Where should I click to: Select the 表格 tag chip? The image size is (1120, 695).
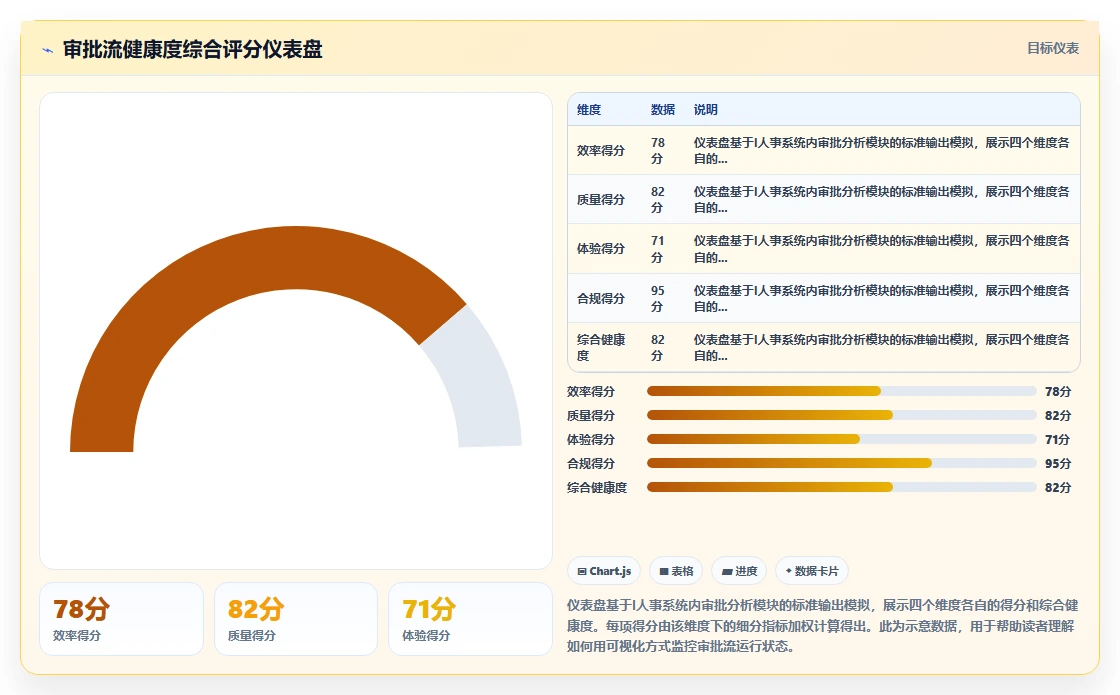point(676,571)
